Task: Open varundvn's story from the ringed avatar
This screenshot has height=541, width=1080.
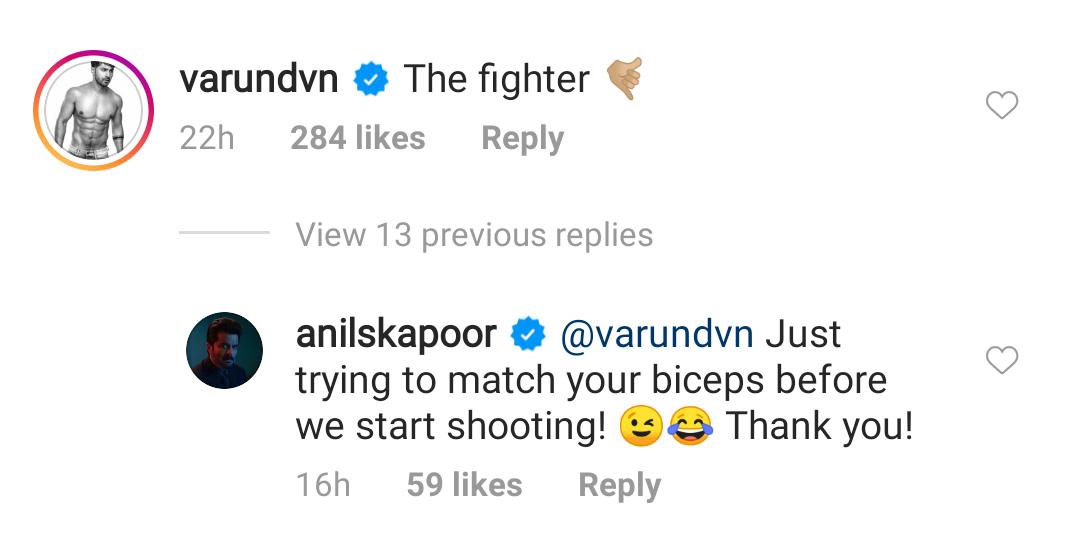Action: [x=93, y=110]
